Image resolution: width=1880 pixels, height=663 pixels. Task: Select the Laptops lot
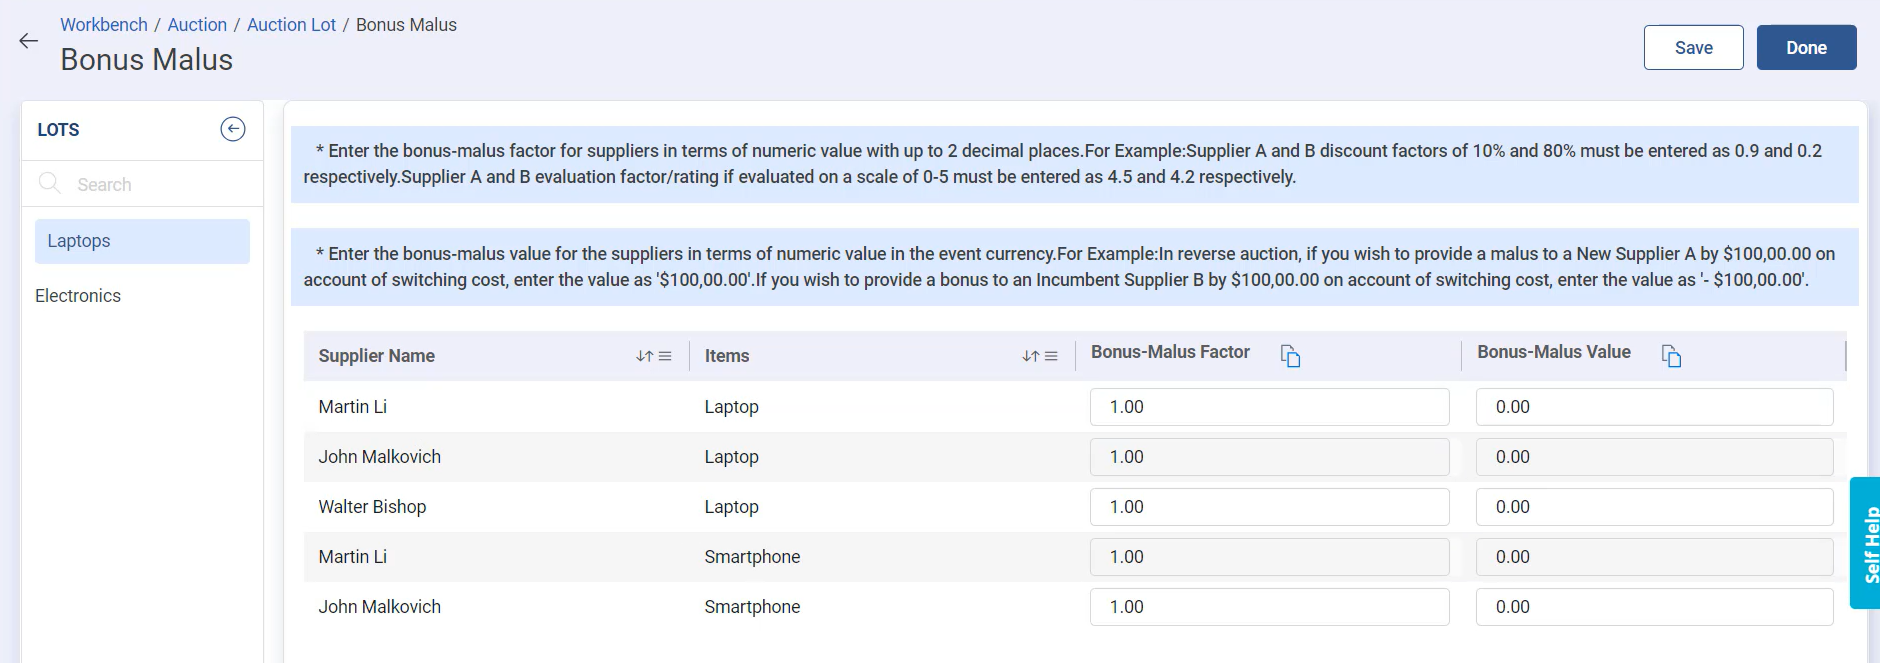point(142,241)
